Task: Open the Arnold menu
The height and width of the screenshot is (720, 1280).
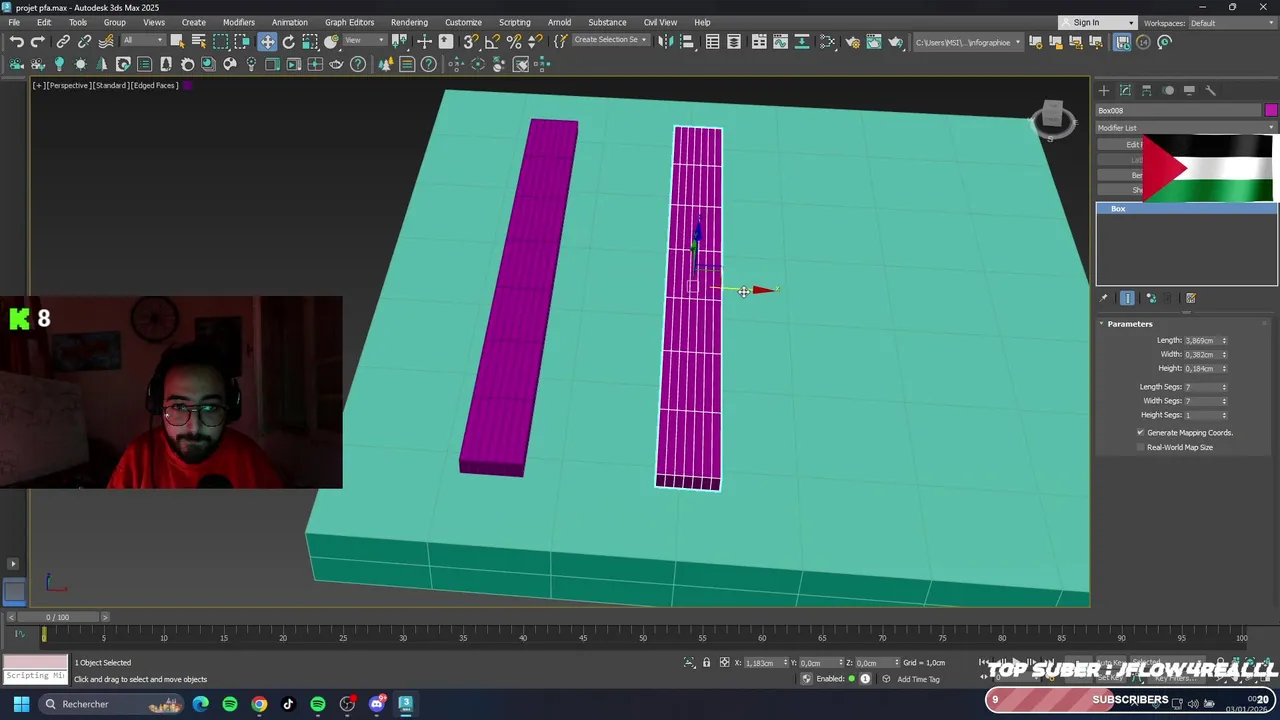Action: click(559, 22)
